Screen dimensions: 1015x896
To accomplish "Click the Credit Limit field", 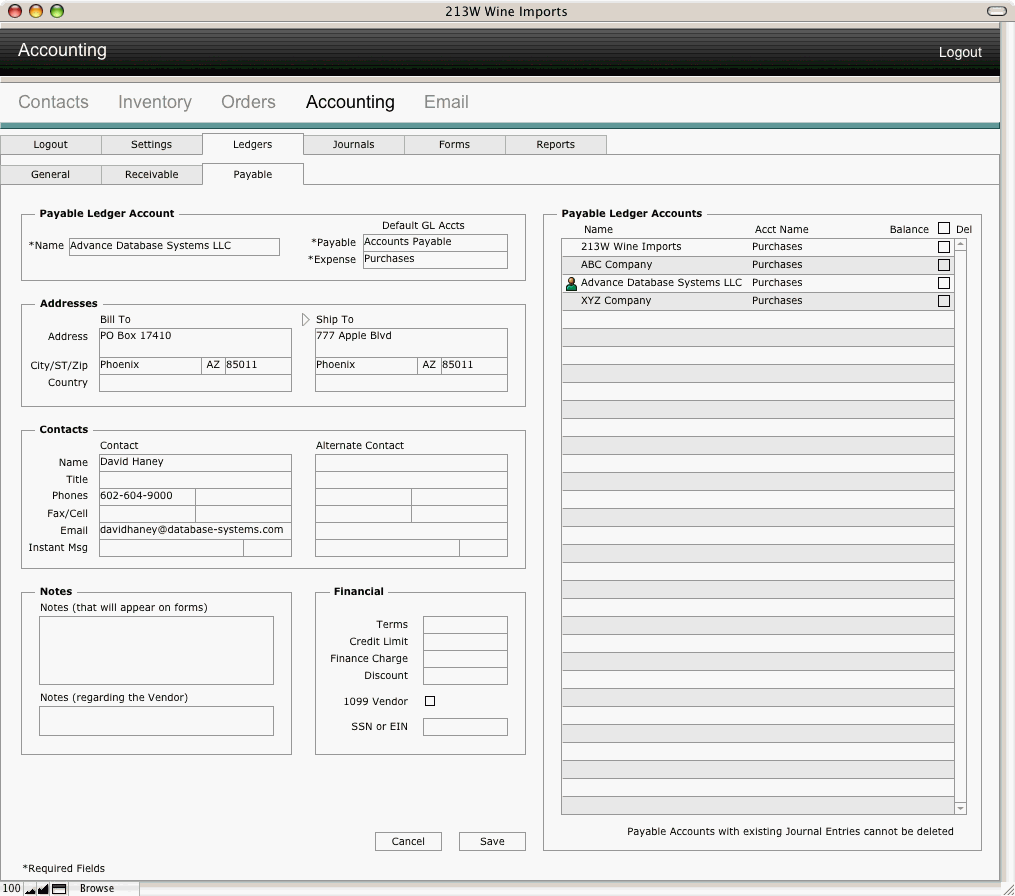I will pyautogui.click(x=465, y=642).
